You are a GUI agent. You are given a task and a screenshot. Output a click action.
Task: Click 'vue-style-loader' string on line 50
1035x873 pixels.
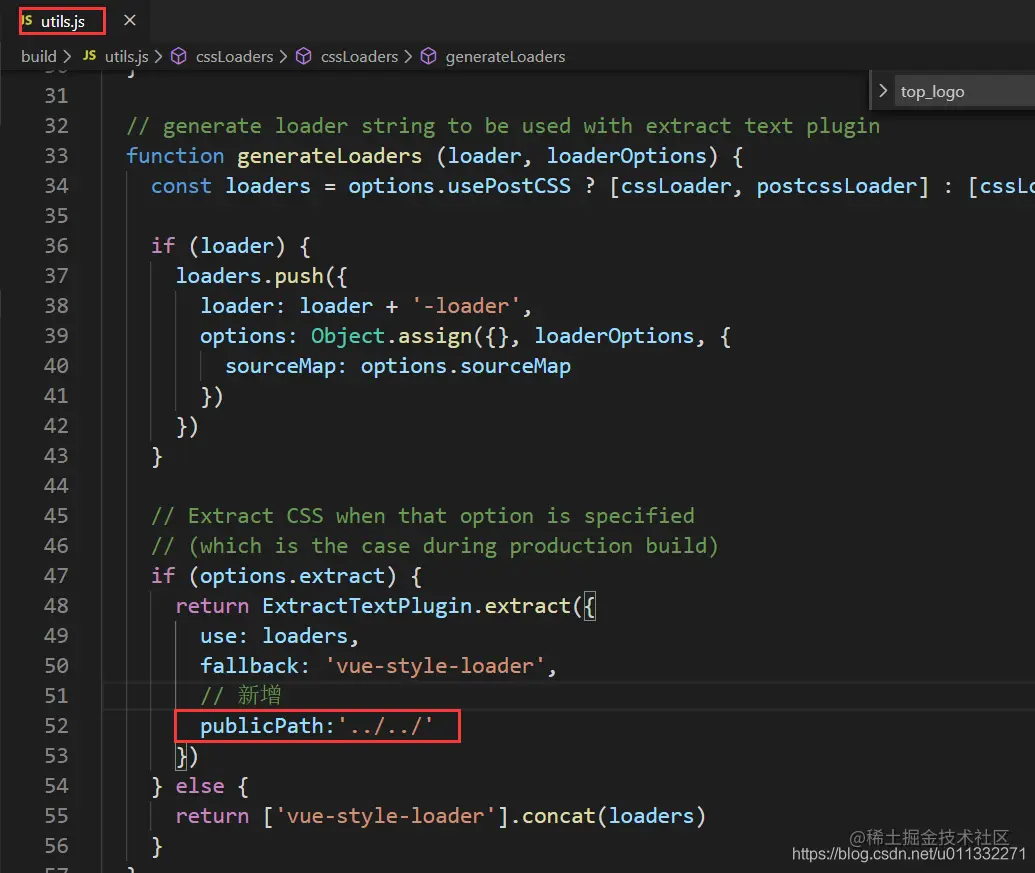pyautogui.click(x=434, y=666)
